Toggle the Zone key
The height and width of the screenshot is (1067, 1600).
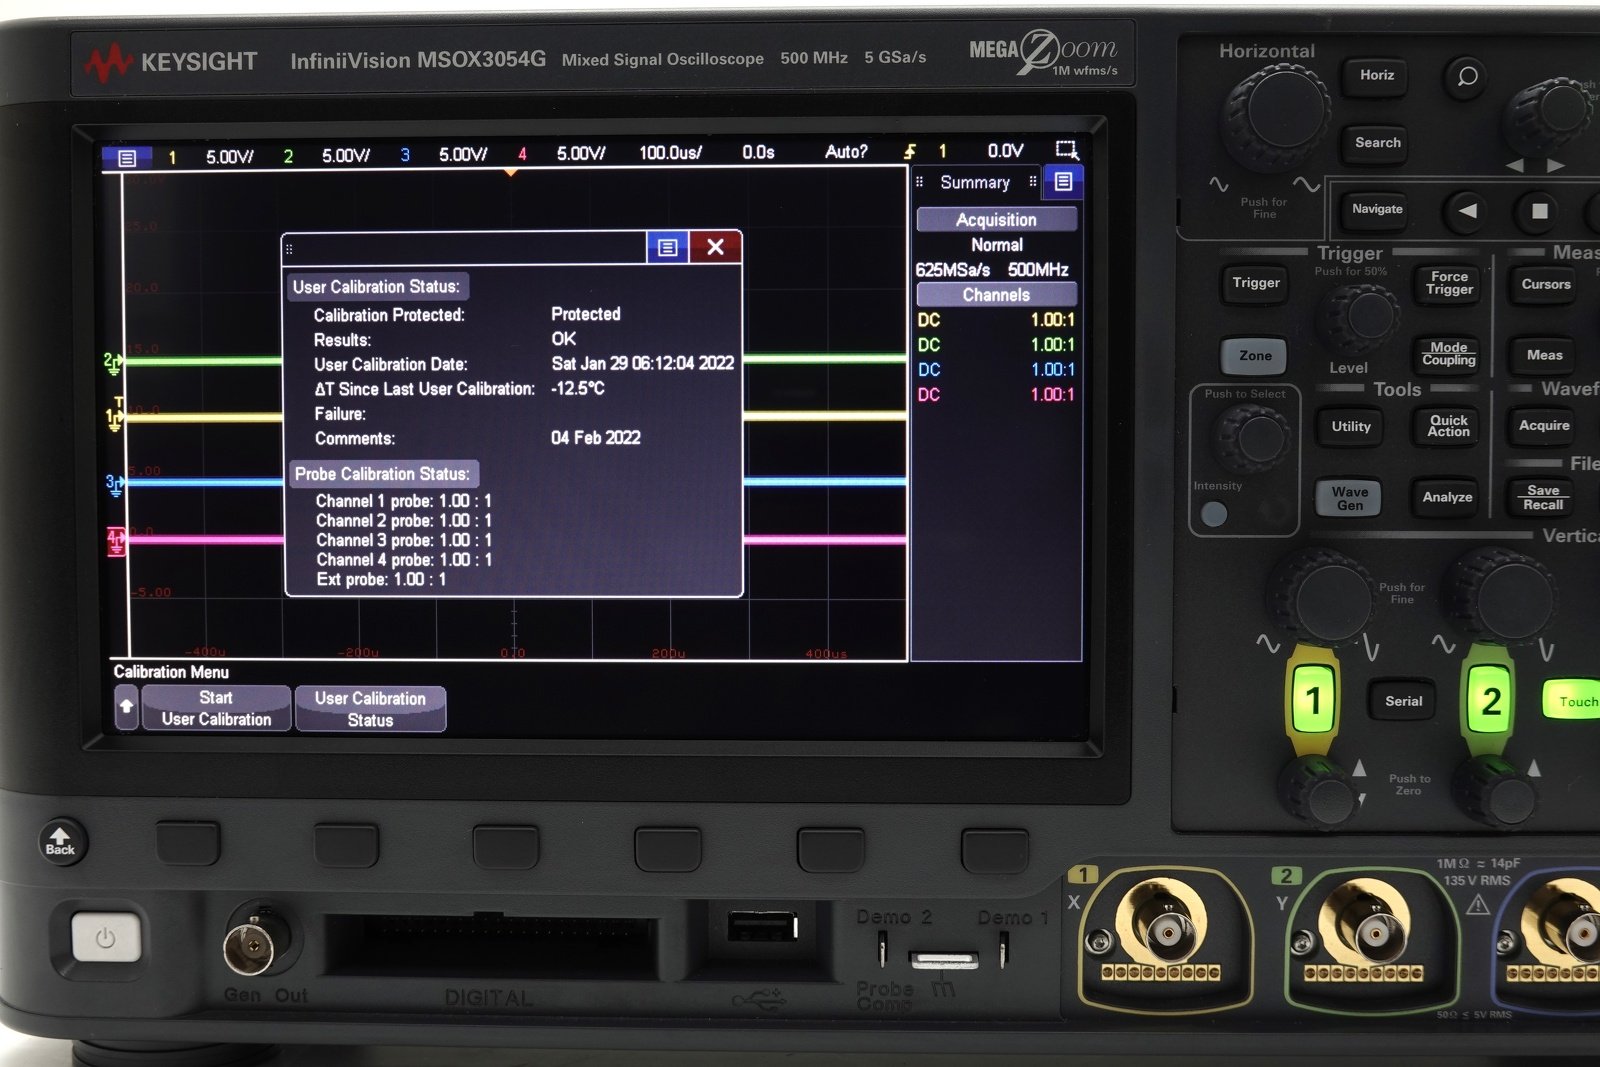[1255, 356]
